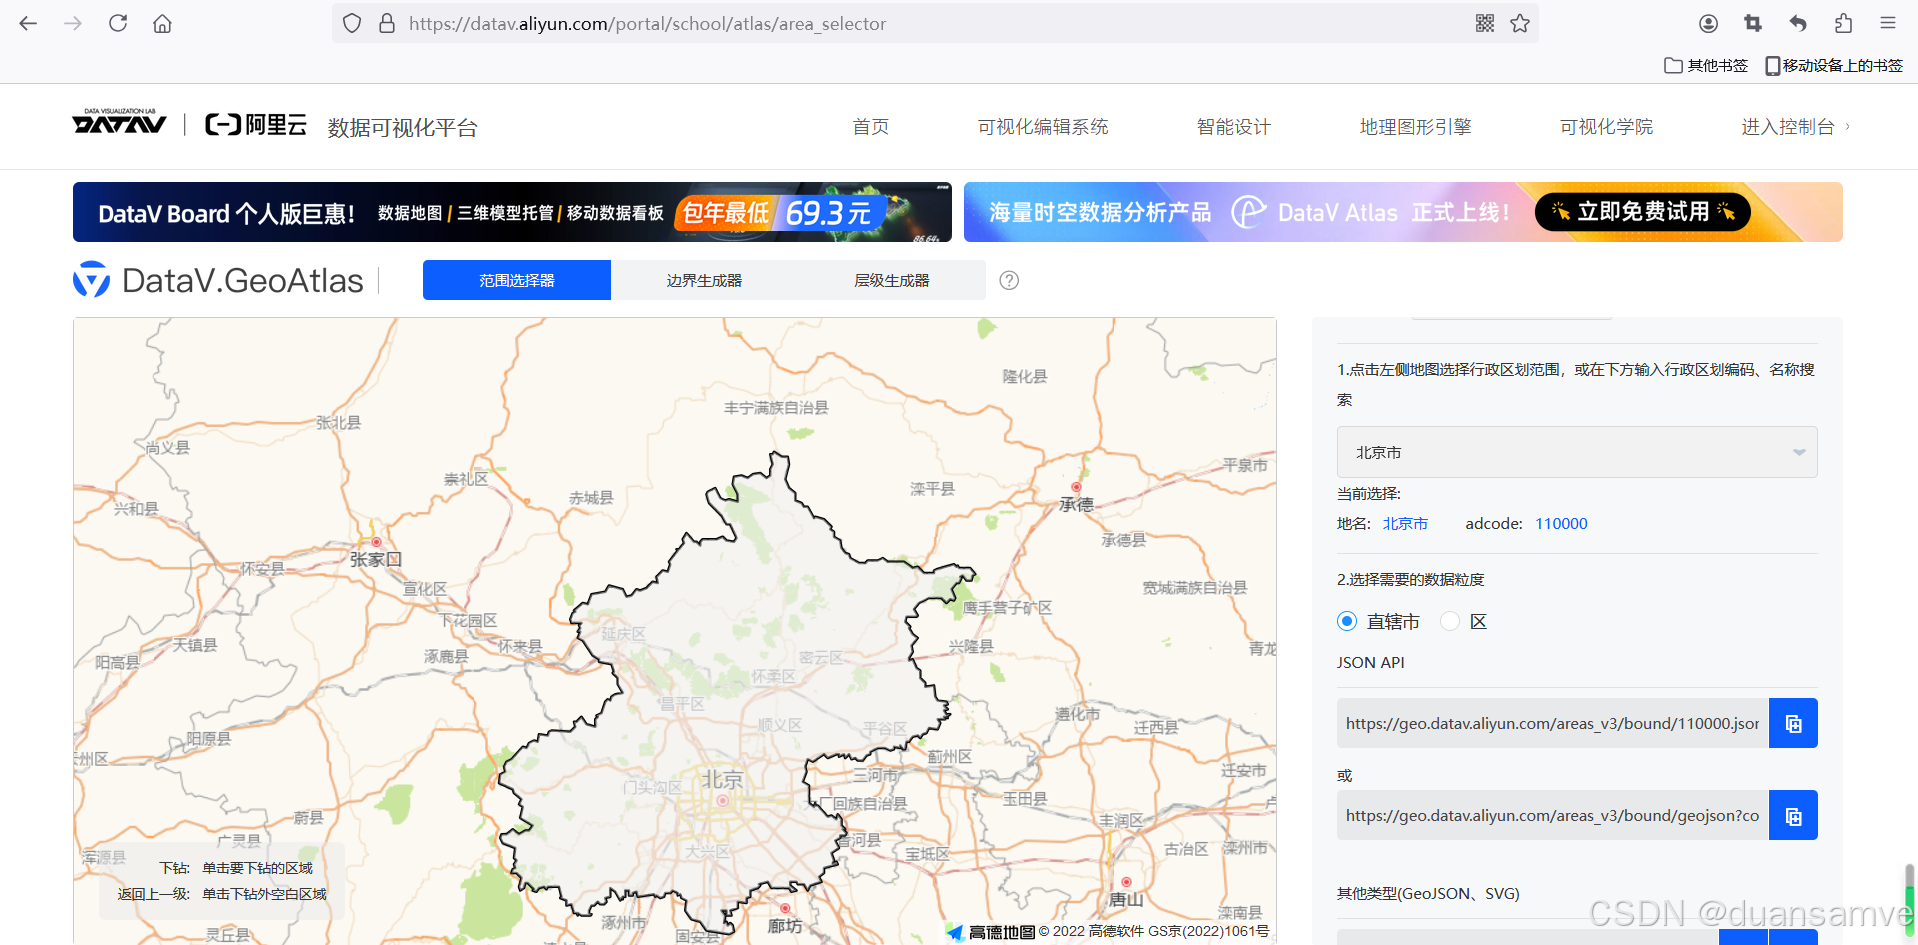Click the DataV logo in the header

(x=119, y=122)
